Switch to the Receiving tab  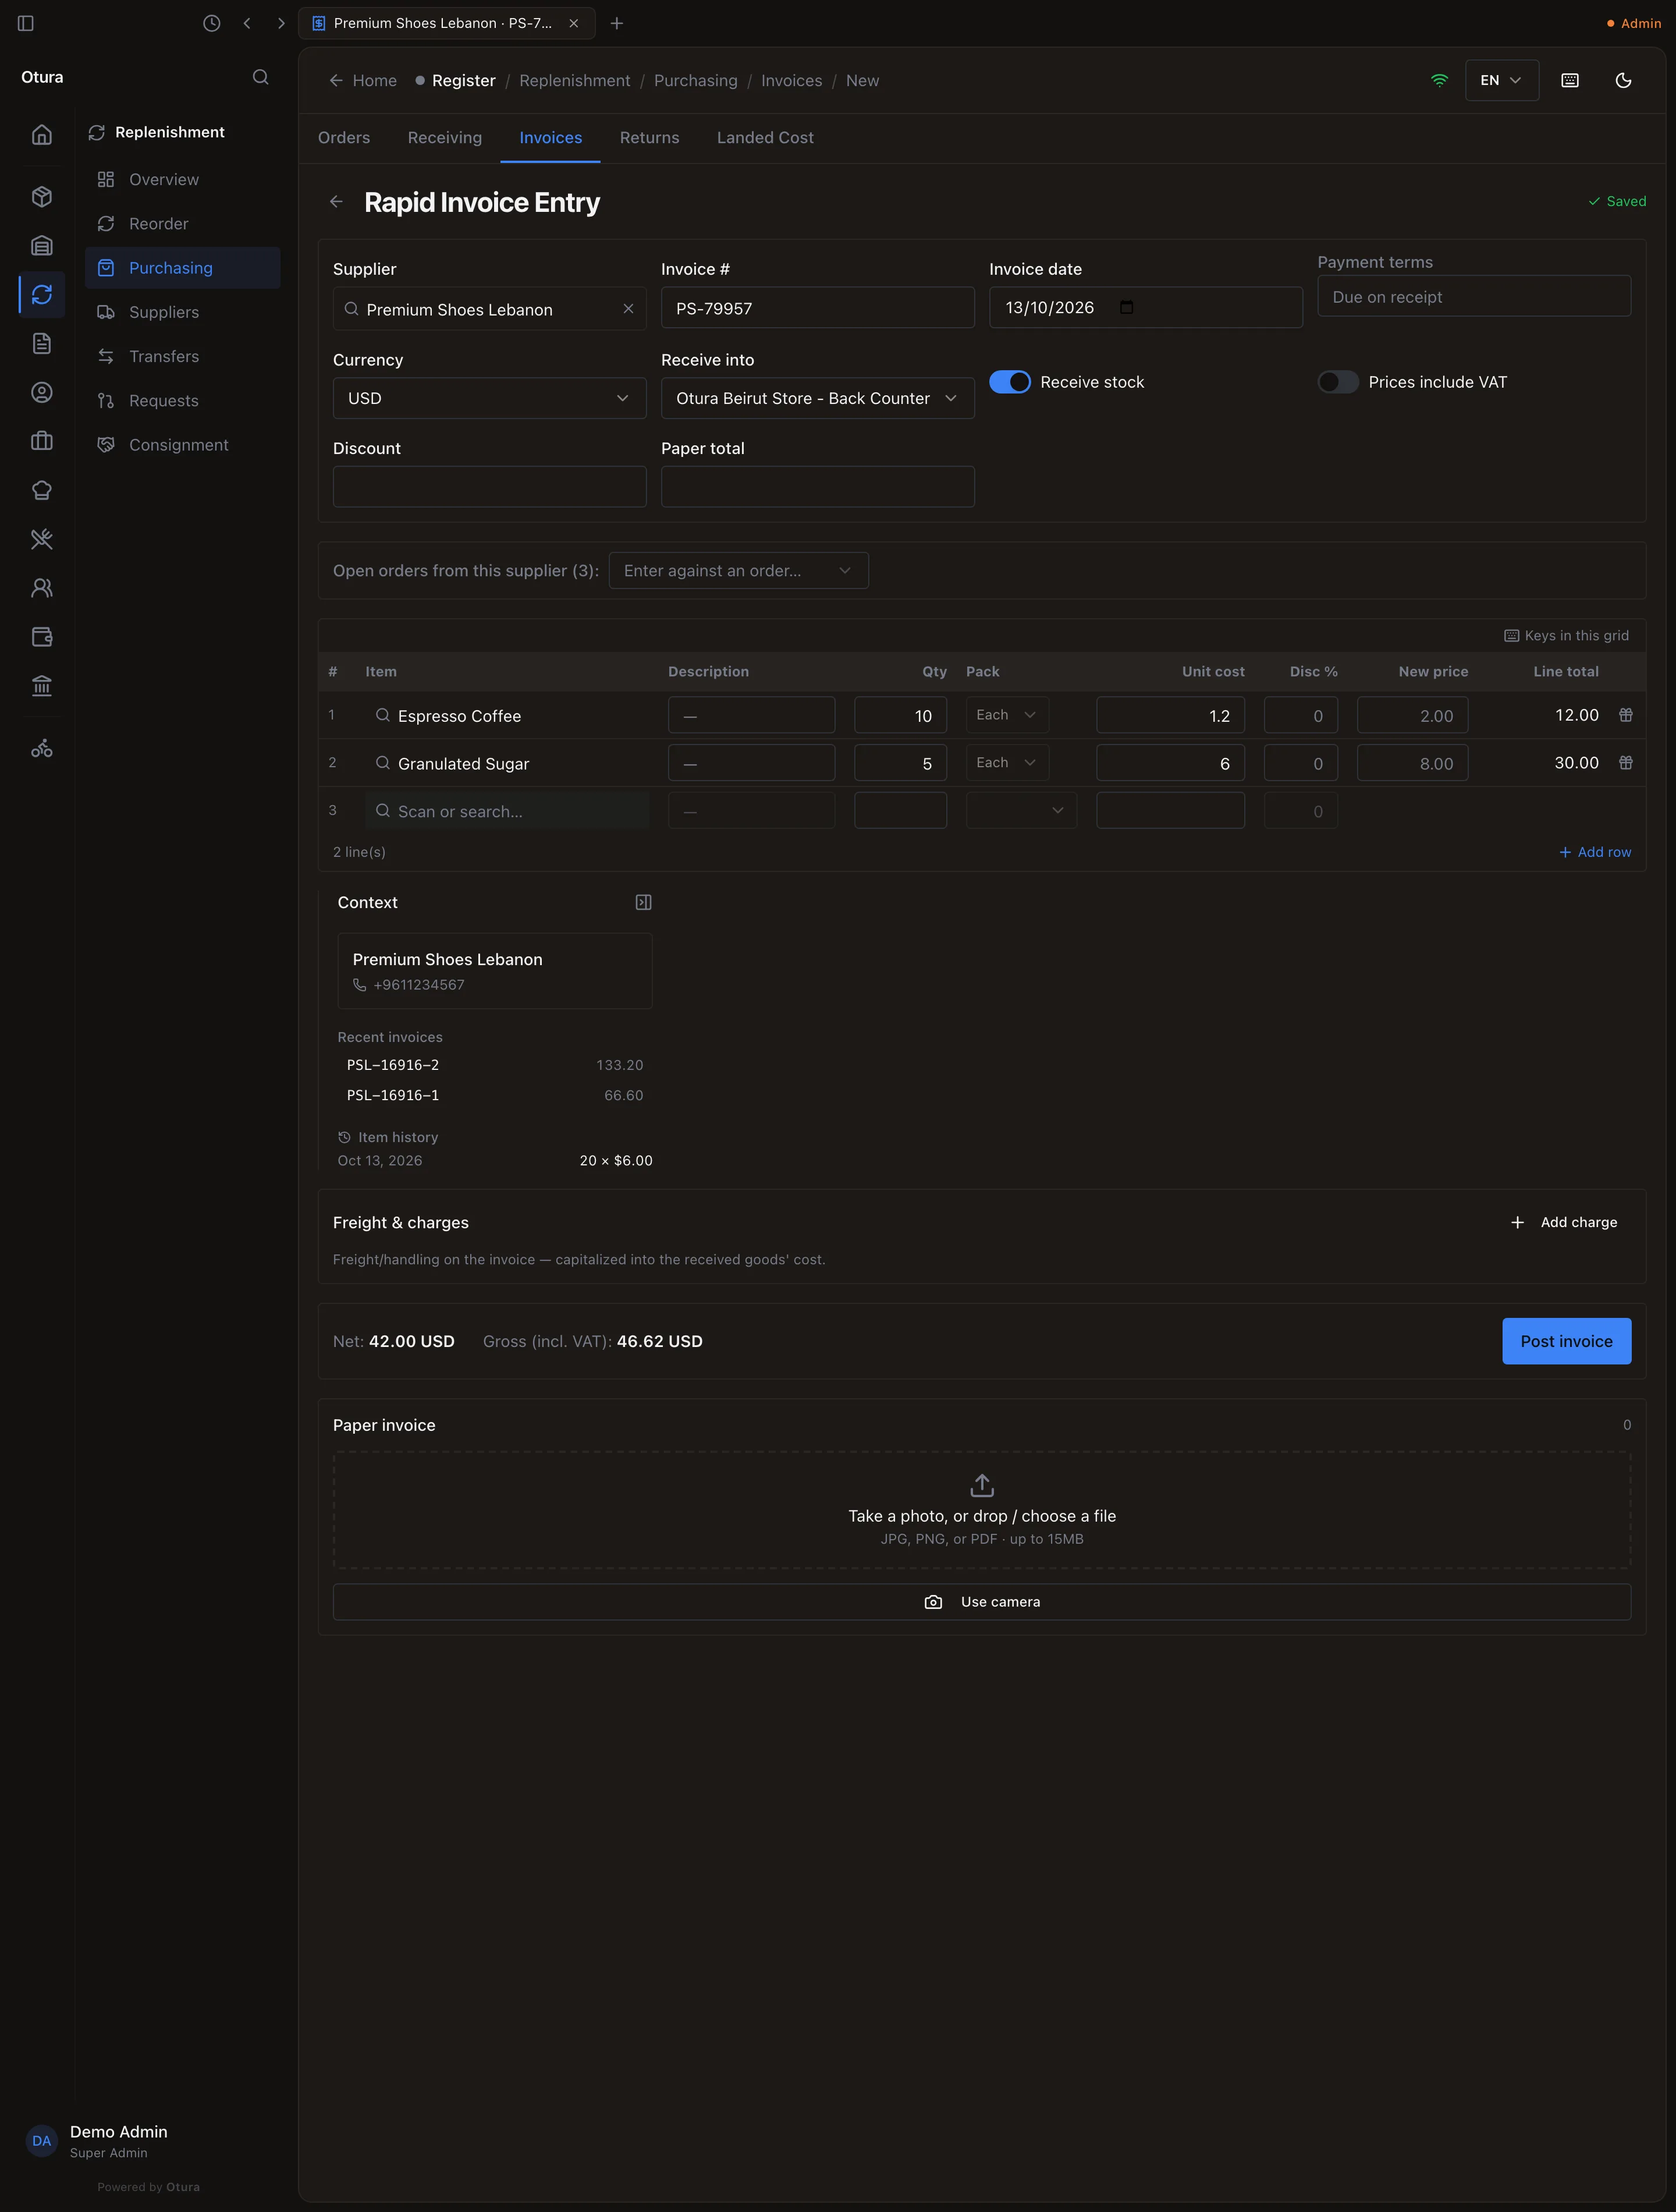tap(445, 138)
